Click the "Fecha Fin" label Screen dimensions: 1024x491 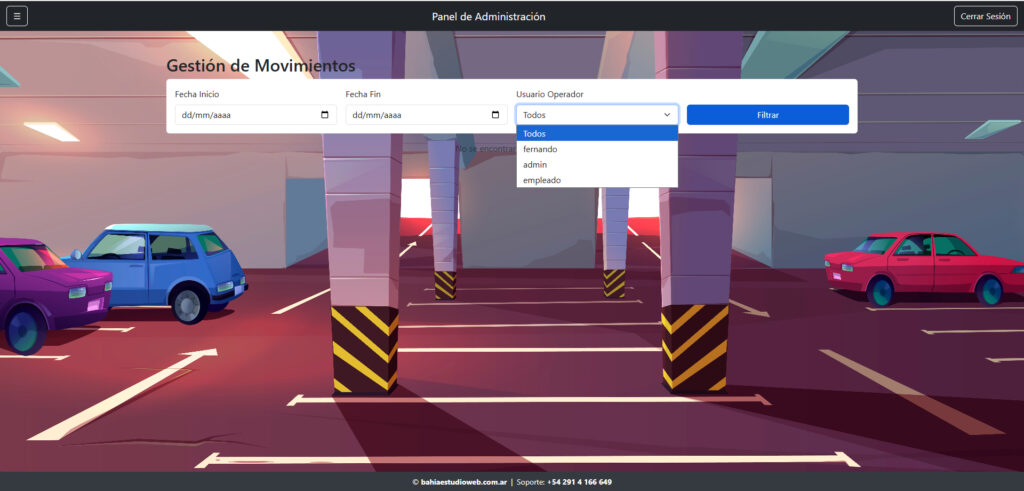pyautogui.click(x=364, y=94)
